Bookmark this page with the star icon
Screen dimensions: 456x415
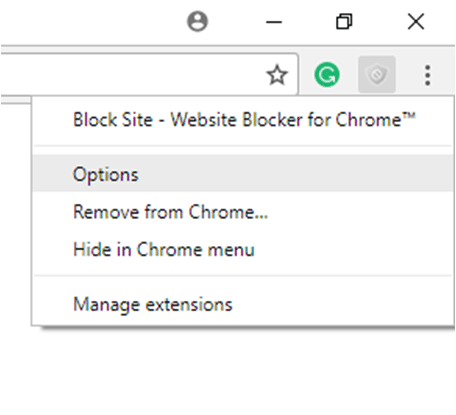(277, 75)
